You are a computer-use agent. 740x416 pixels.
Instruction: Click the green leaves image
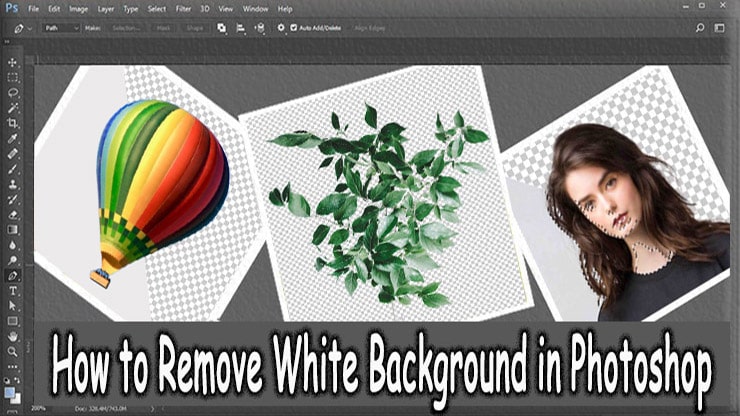point(380,205)
